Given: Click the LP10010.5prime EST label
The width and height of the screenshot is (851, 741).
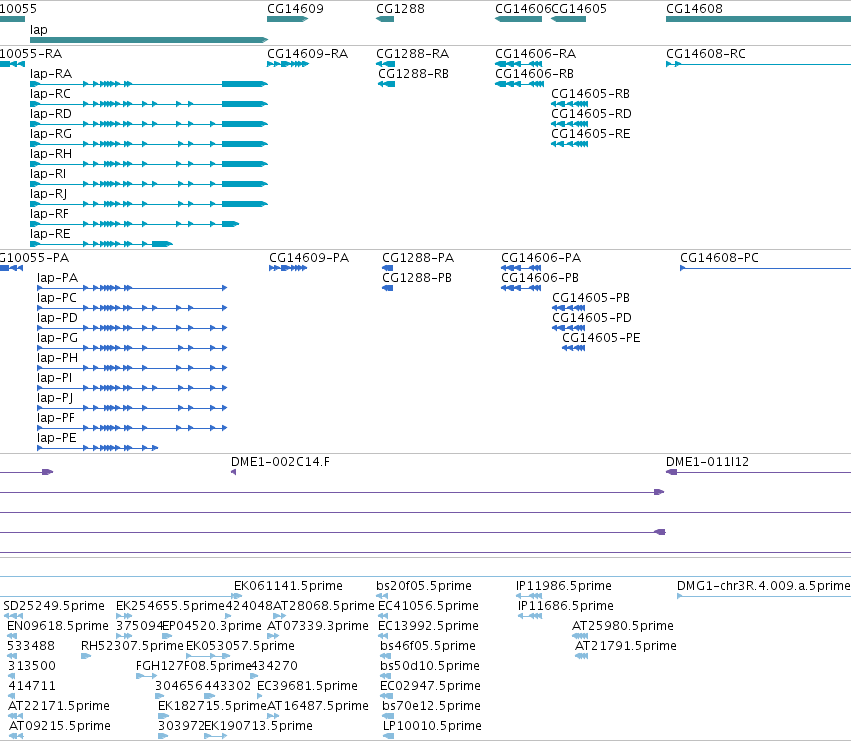Looking at the screenshot, I should click(432, 726).
